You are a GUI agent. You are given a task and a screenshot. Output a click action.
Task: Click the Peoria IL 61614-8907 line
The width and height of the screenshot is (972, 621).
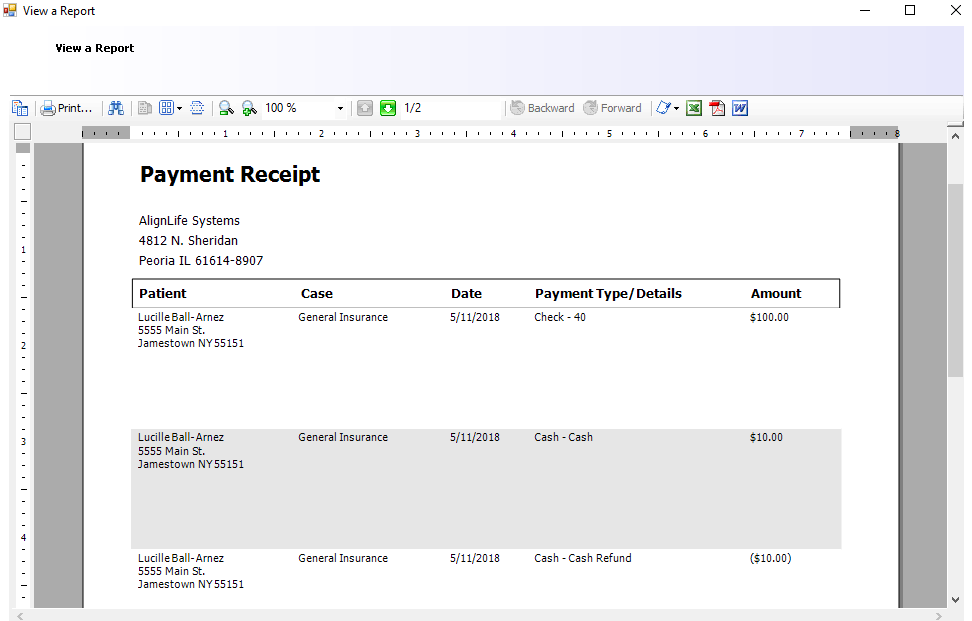point(201,261)
